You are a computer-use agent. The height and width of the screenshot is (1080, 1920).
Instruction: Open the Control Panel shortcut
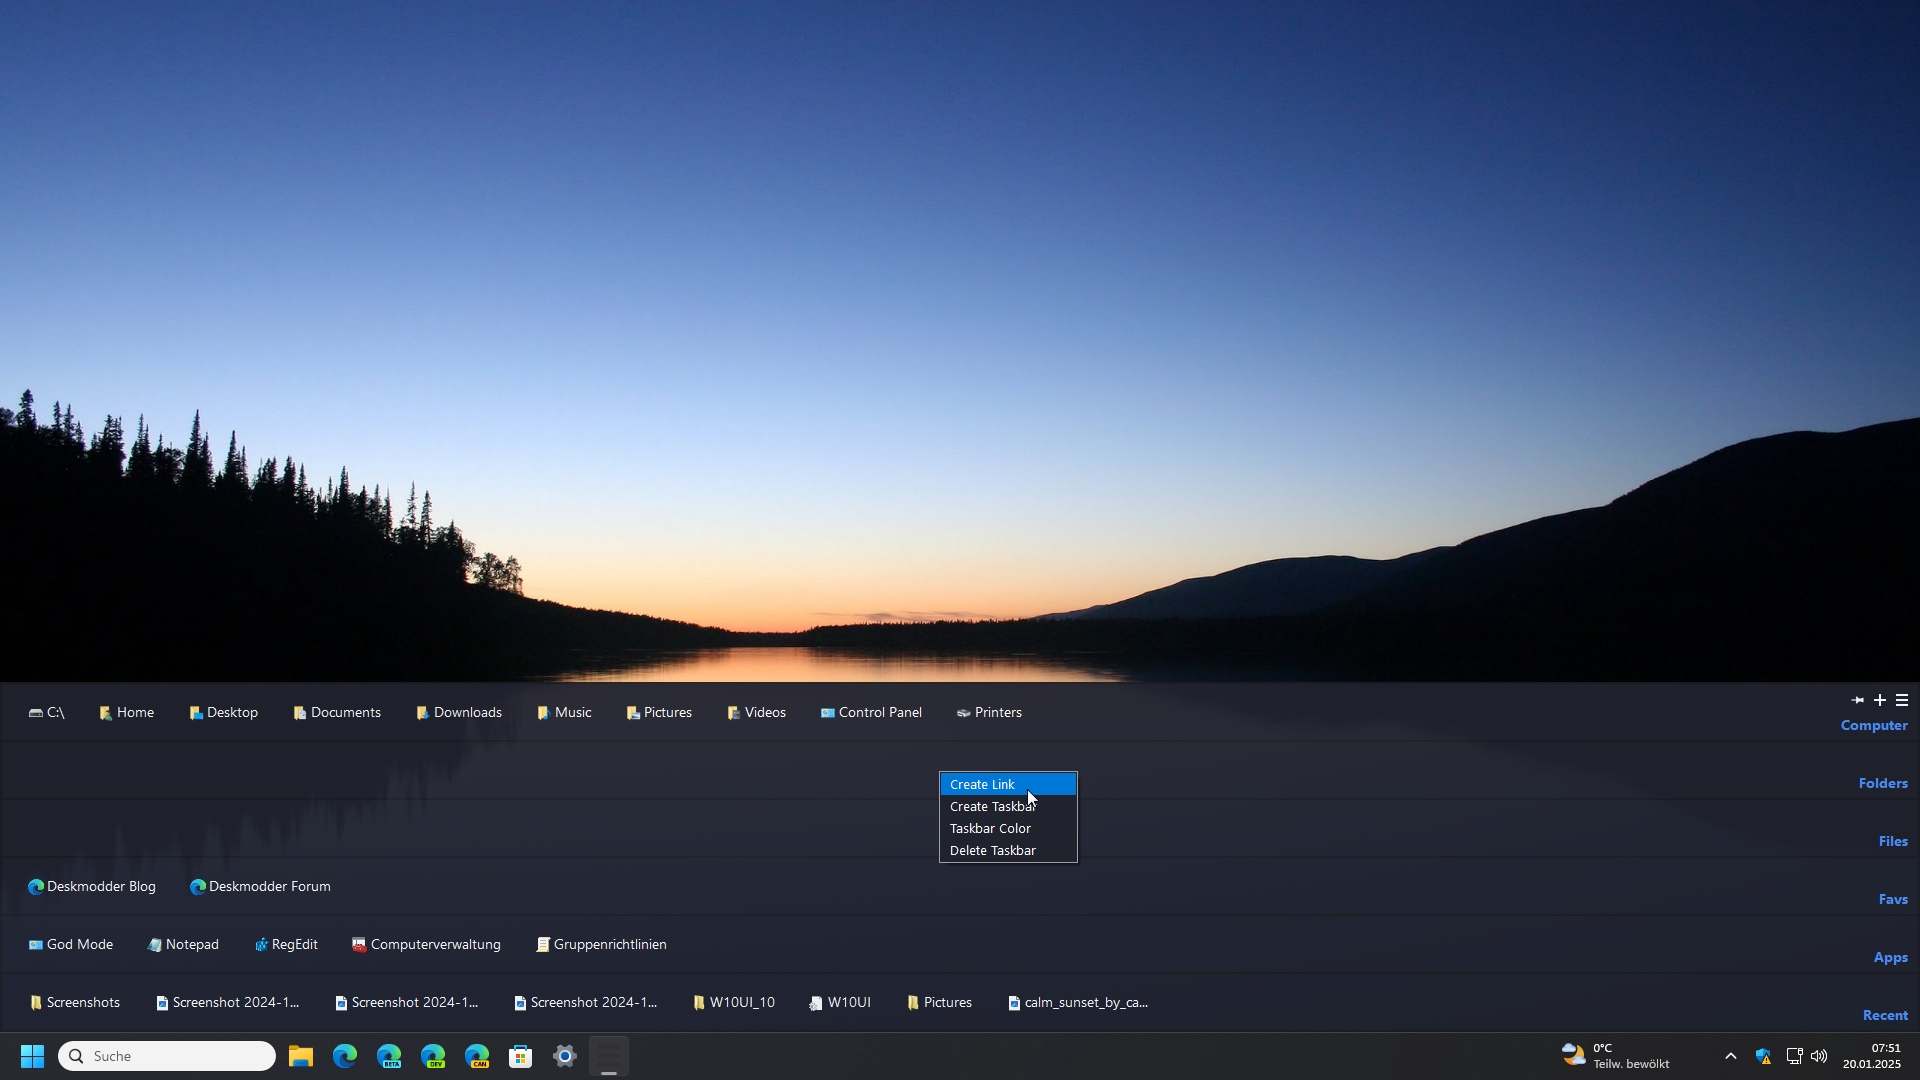871,713
